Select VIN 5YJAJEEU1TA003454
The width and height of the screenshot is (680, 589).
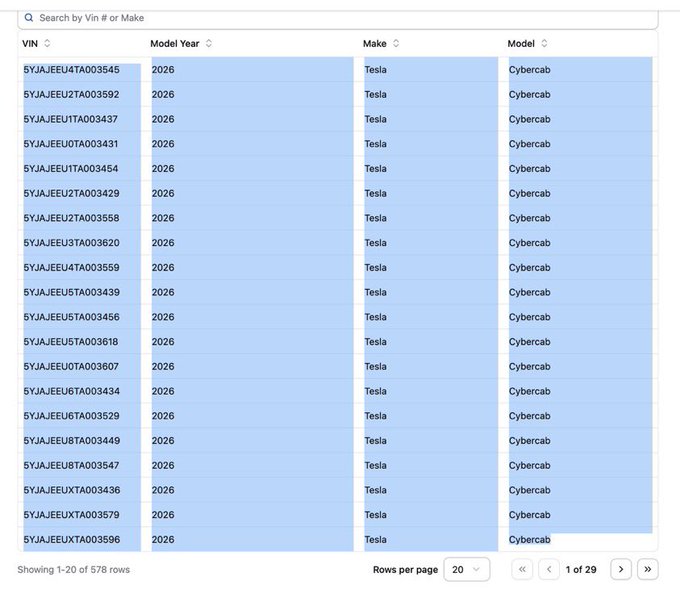[x=71, y=169]
